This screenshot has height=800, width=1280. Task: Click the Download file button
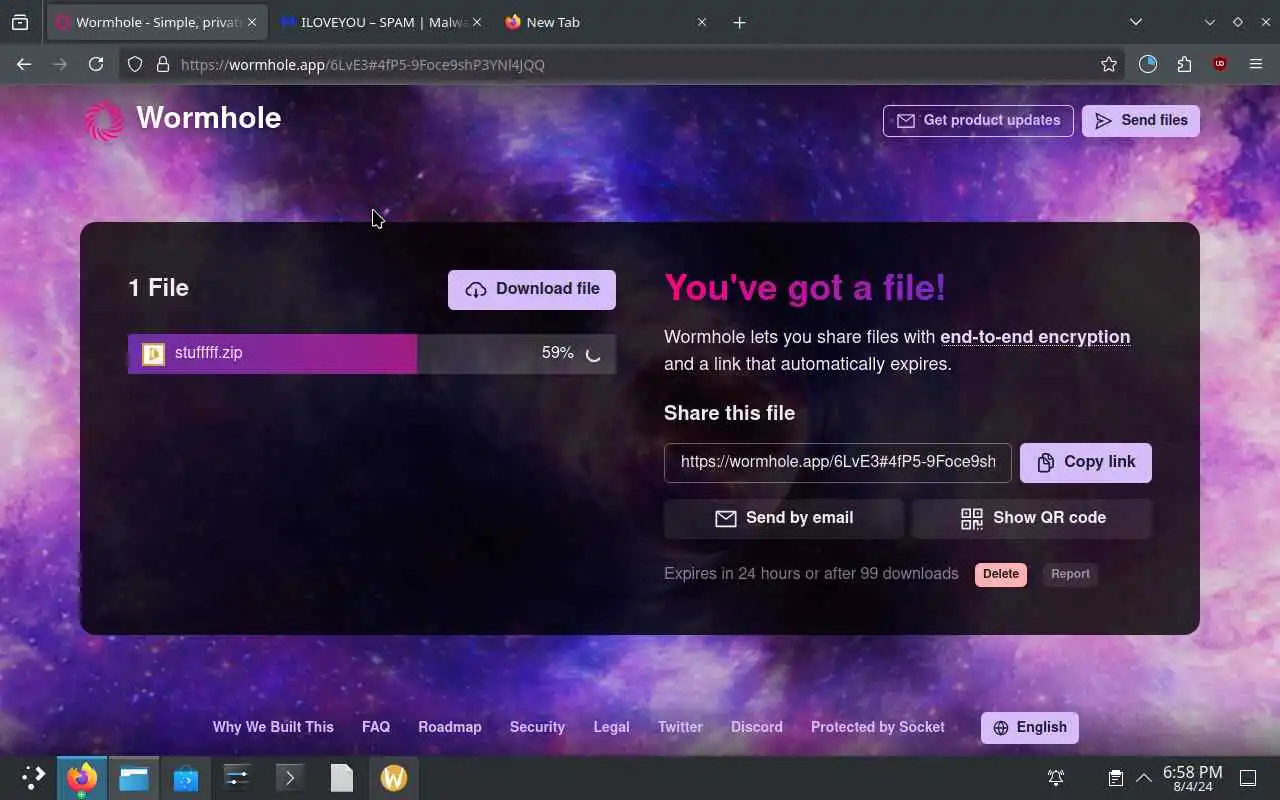tap(532, 289)
